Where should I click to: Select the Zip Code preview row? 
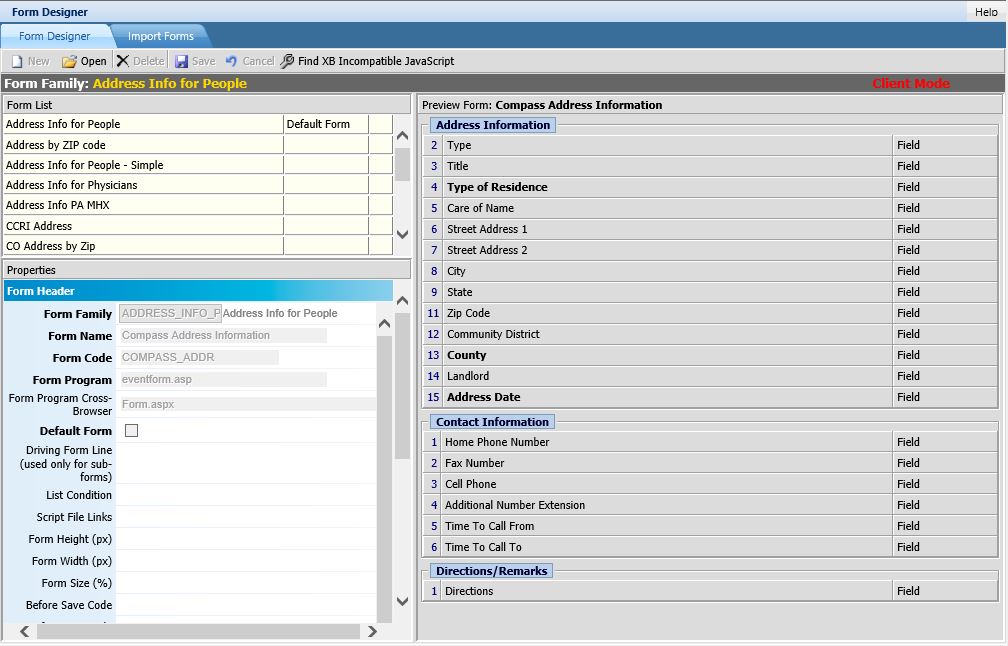click(710, 313)
